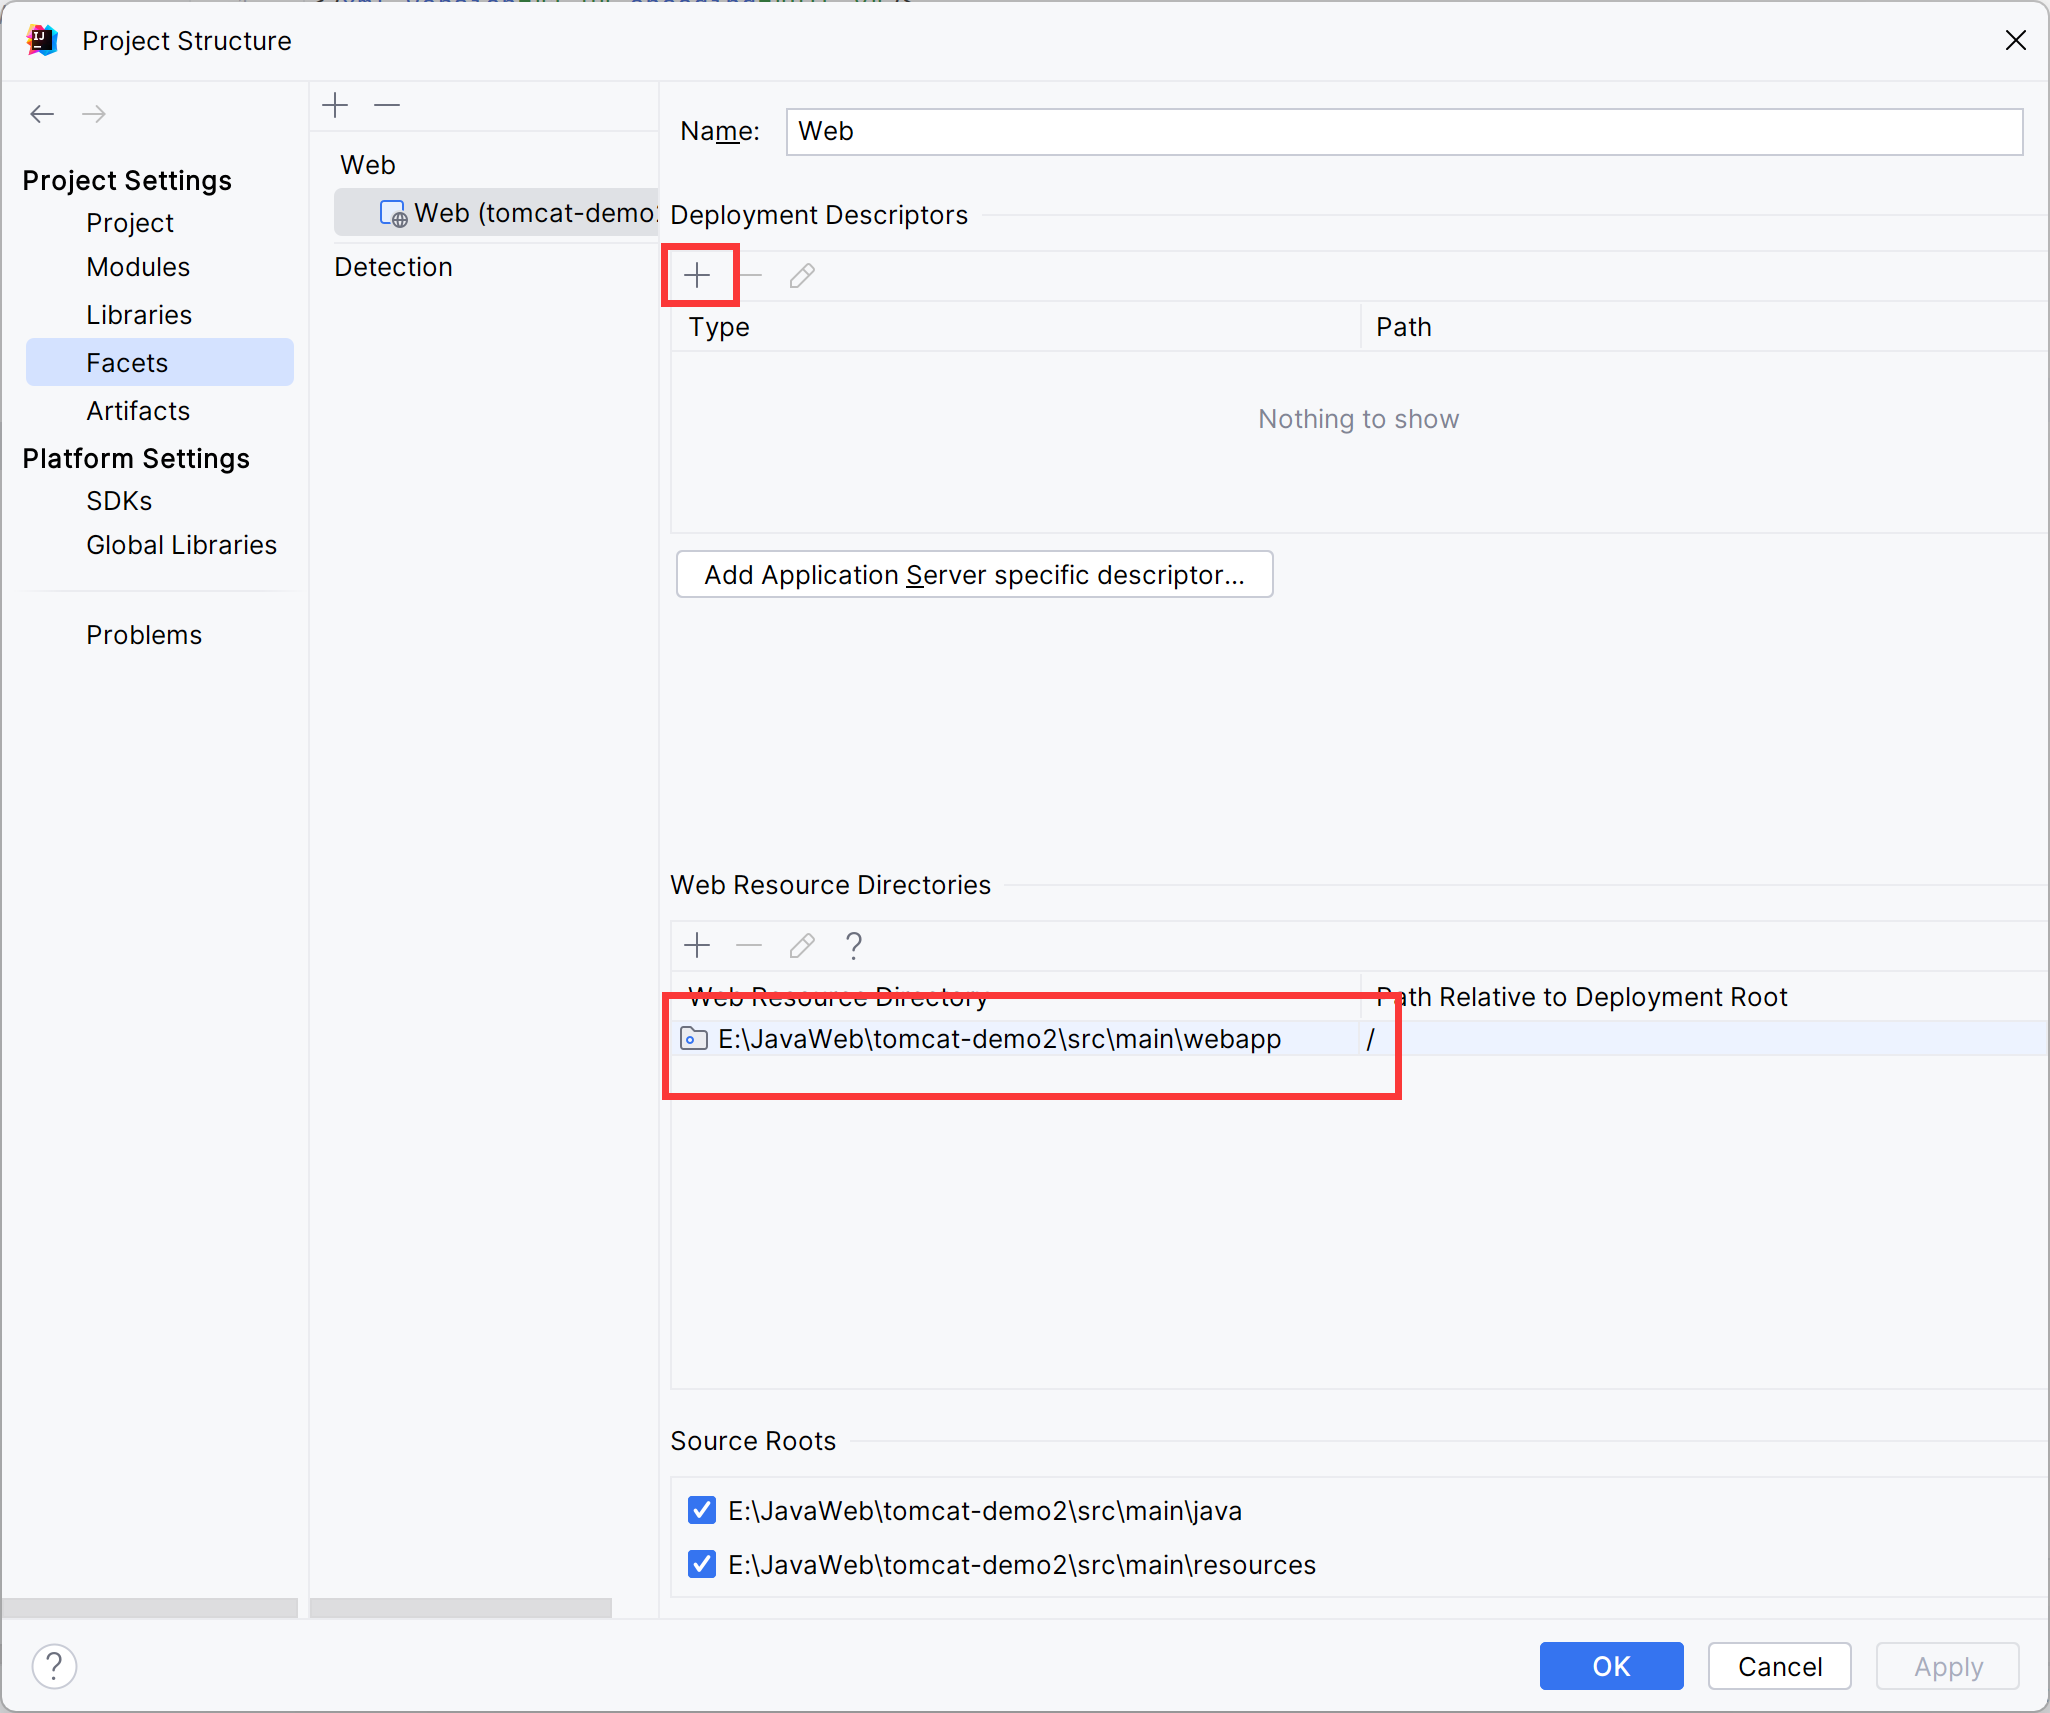Viewport: 2050px width, 1713px height.
Task: Switch to Artifacts settings
Action: [x=138, y=411]
